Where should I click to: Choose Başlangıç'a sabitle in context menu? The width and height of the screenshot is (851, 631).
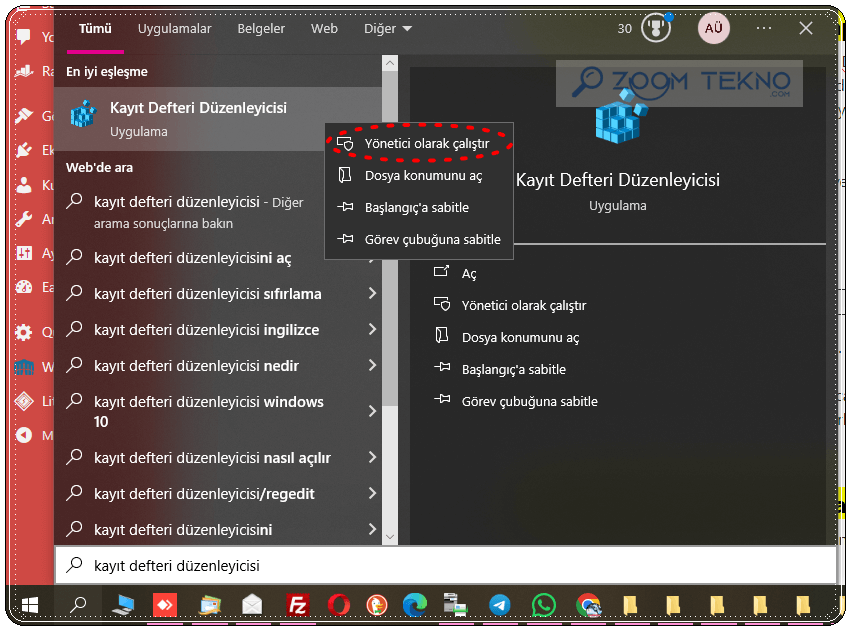(419, 207)
